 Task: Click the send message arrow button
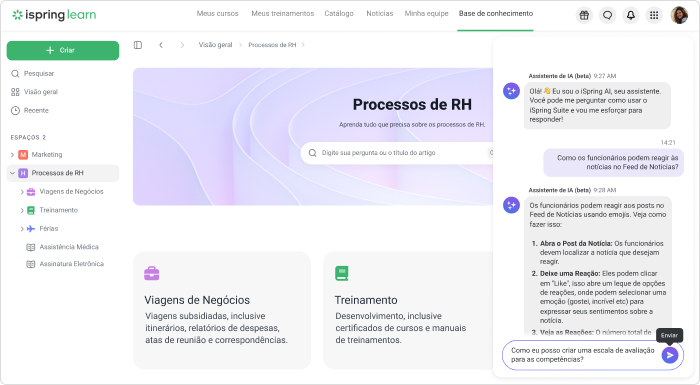(x=670, y=355)
